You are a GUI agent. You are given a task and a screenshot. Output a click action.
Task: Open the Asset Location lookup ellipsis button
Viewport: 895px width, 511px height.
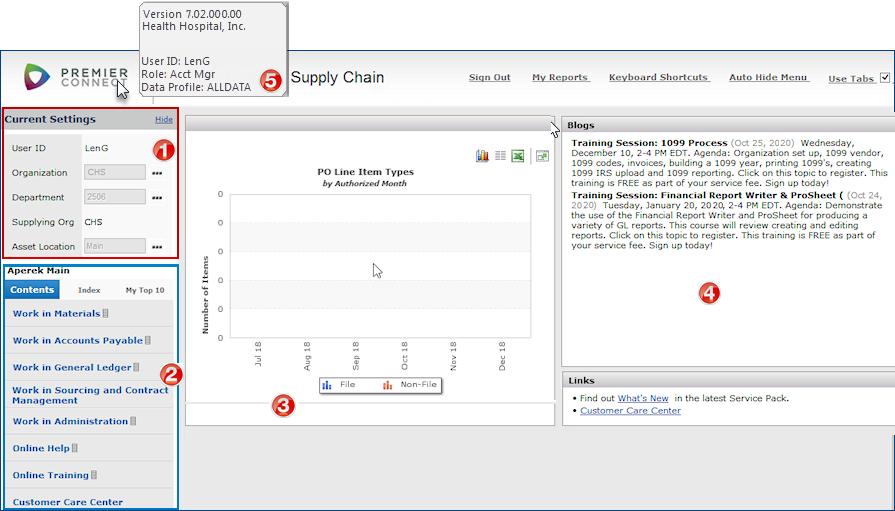point(156,246)
